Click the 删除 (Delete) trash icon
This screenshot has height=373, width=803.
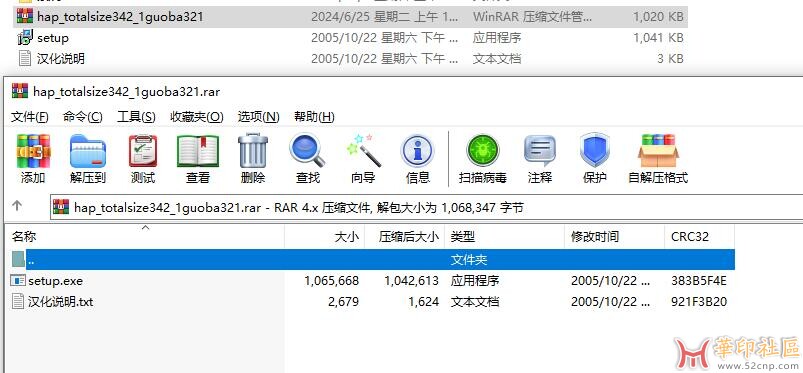pyautogui.click(x=253, y=151)
